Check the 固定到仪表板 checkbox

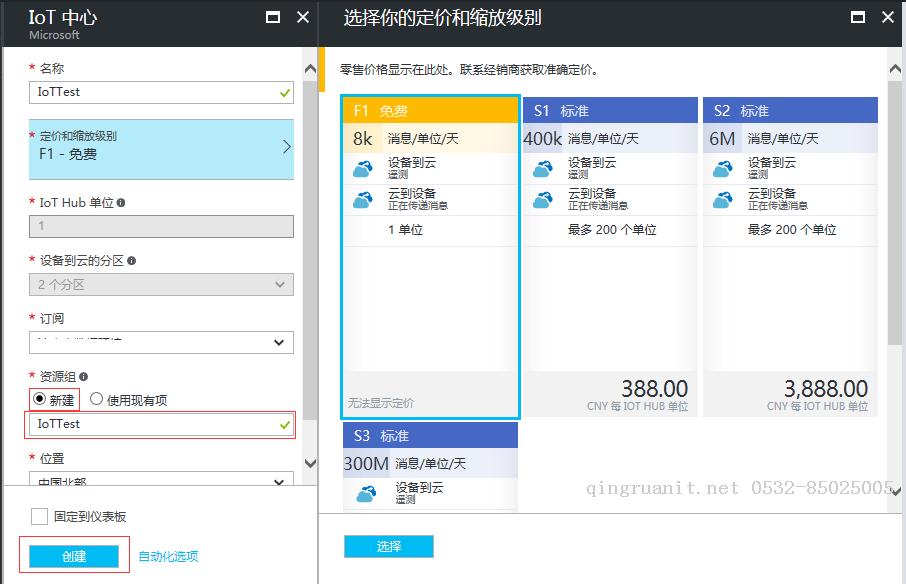pos(39,515)
